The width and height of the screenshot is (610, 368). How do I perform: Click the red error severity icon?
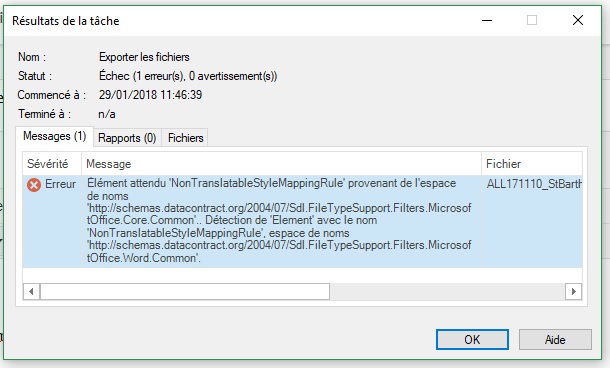click(x=34, y=185)
